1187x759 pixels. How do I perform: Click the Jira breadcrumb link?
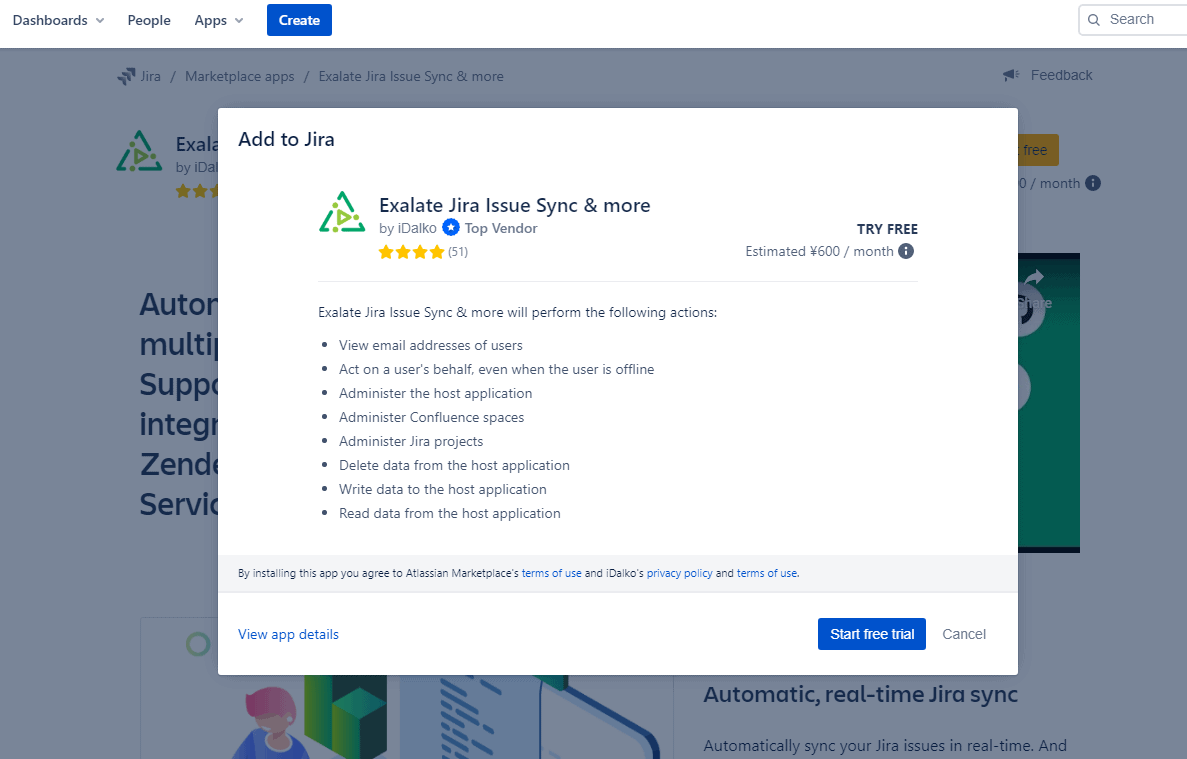click(151, 76)
